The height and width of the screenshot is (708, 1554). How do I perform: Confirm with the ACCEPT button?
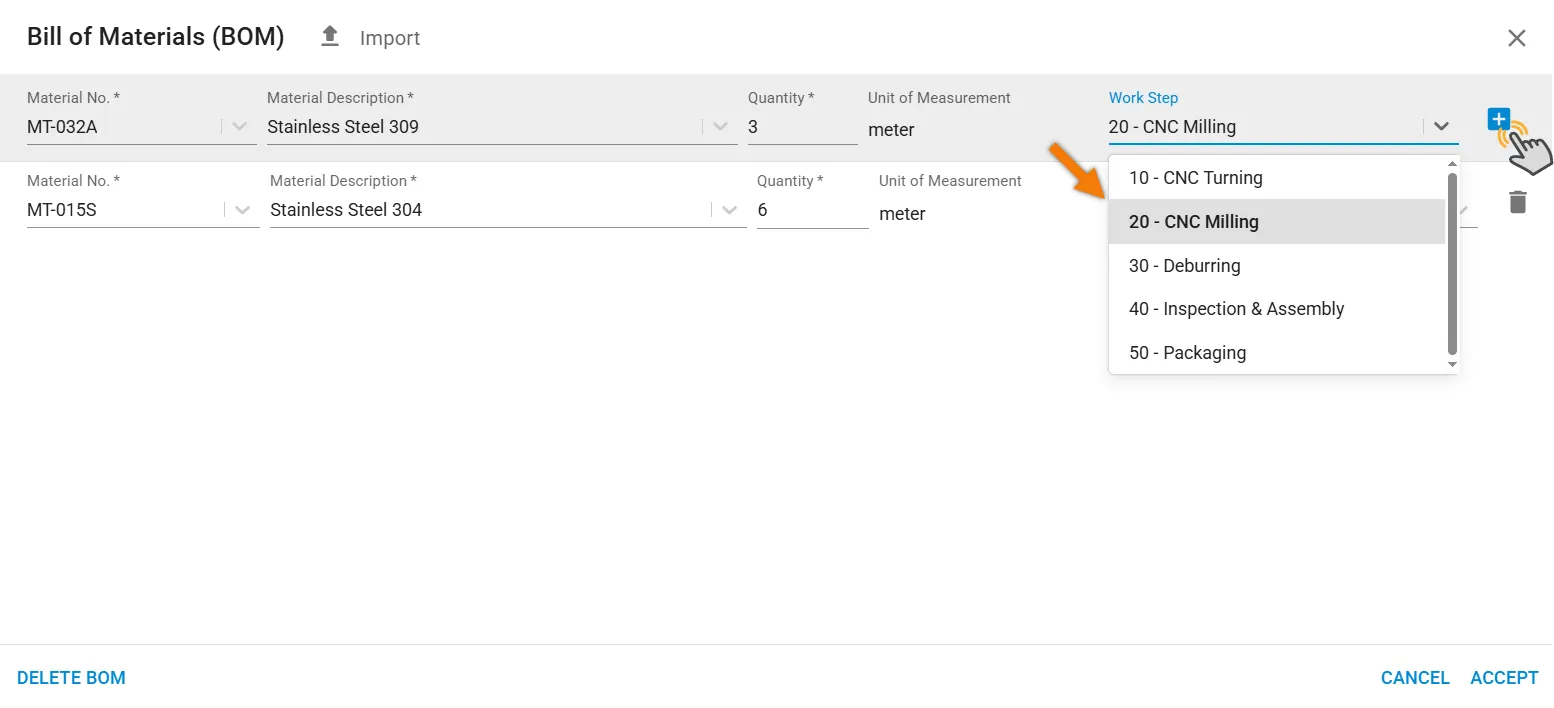point(1504,678)
